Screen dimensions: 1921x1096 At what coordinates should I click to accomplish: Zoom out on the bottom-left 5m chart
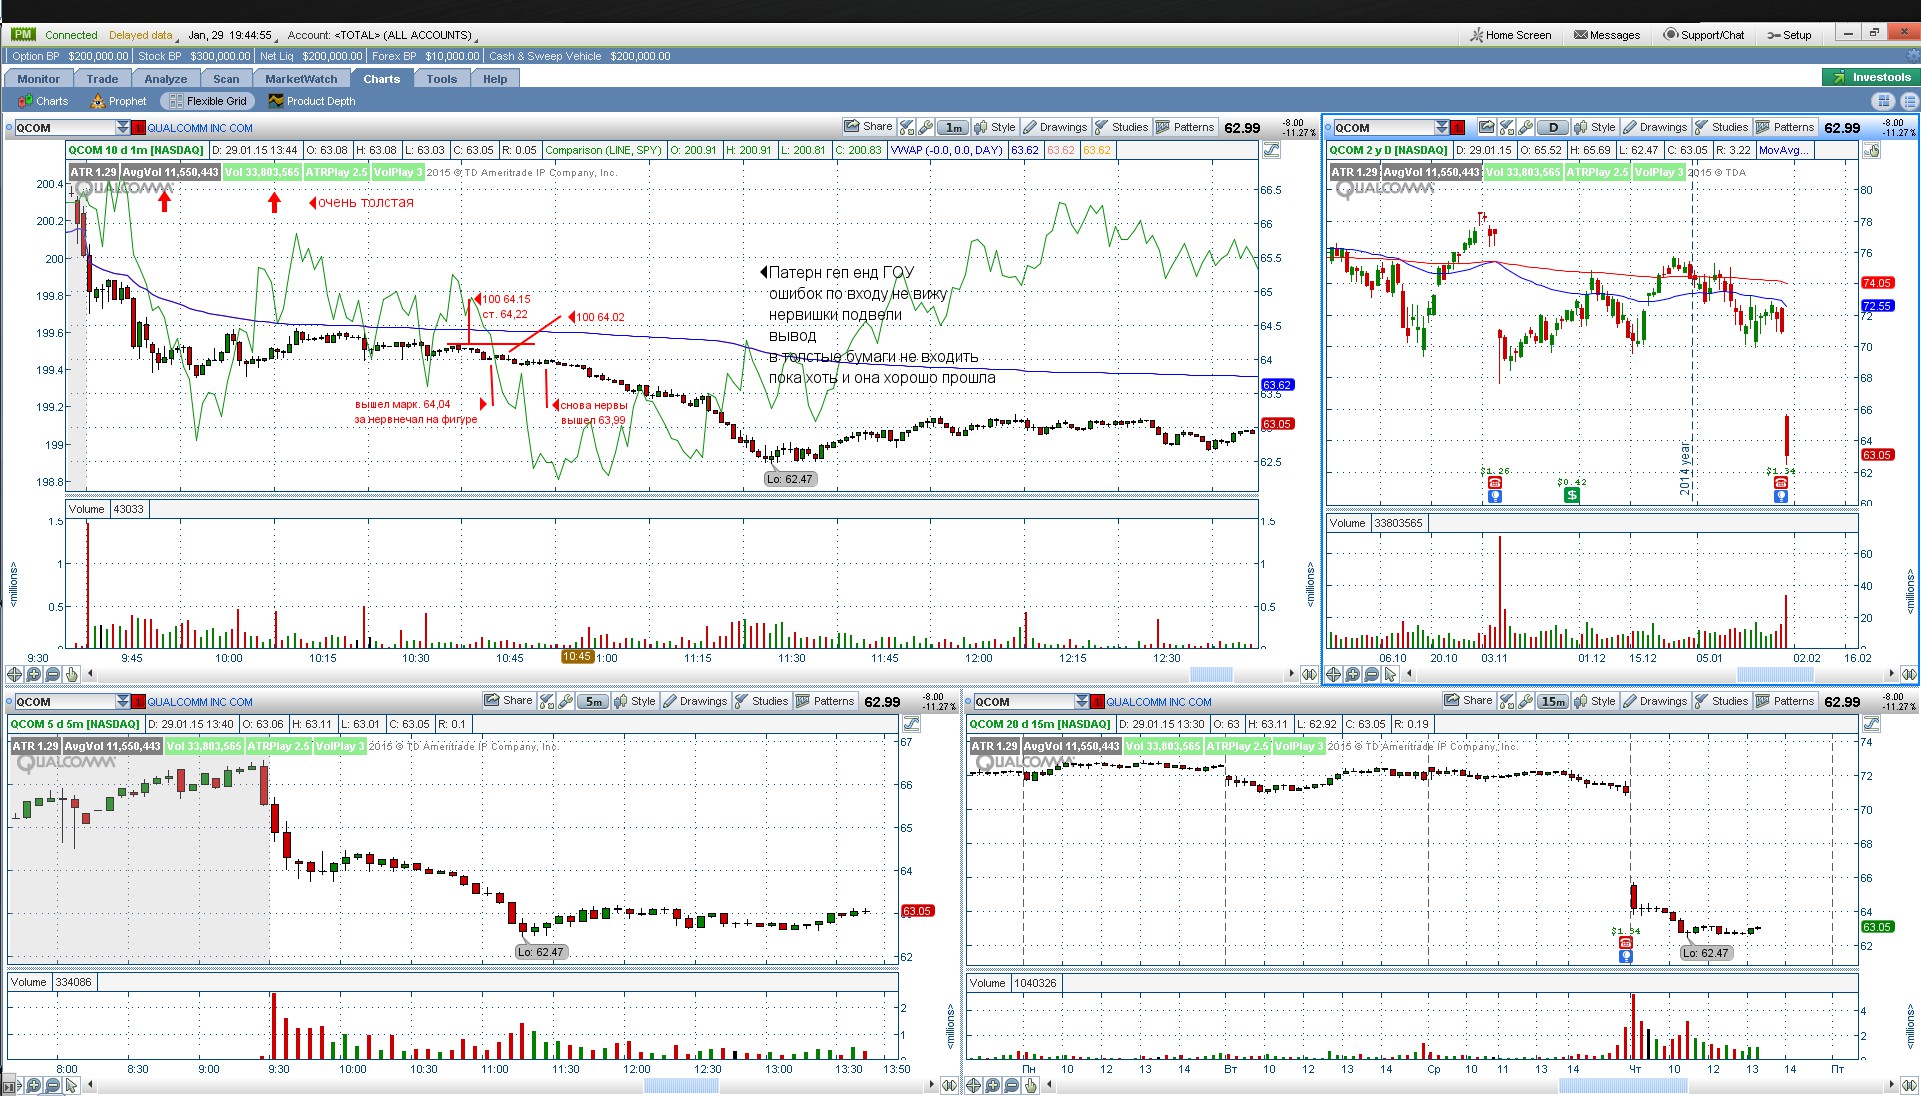click(x=52, y=1085)
